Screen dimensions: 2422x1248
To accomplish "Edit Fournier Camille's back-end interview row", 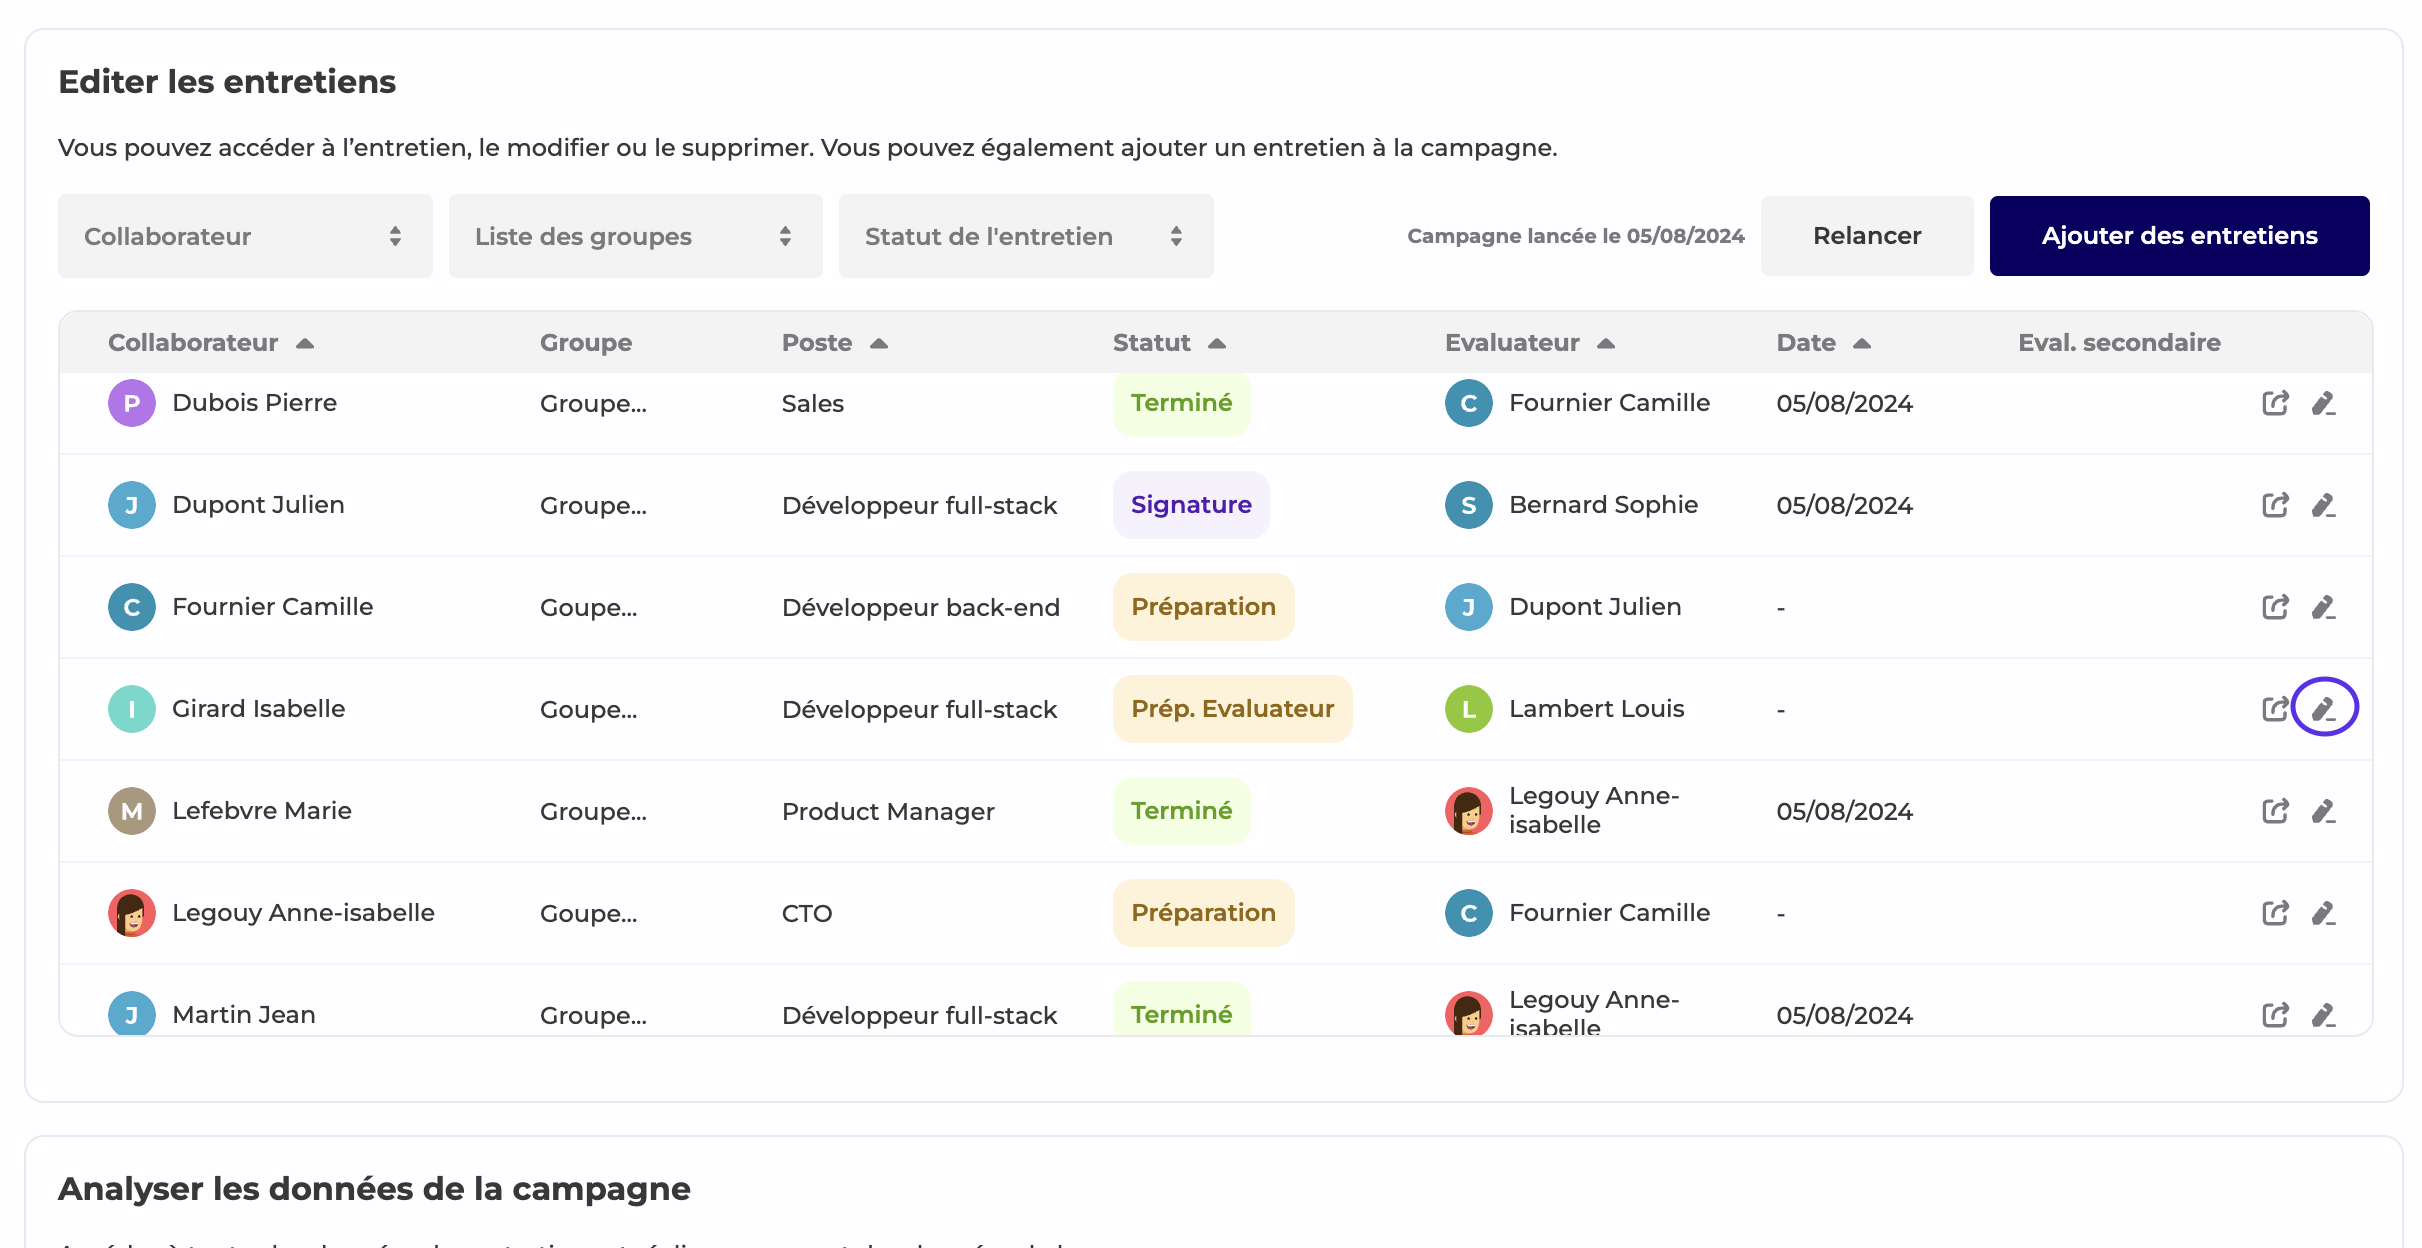I will 2323,607.
